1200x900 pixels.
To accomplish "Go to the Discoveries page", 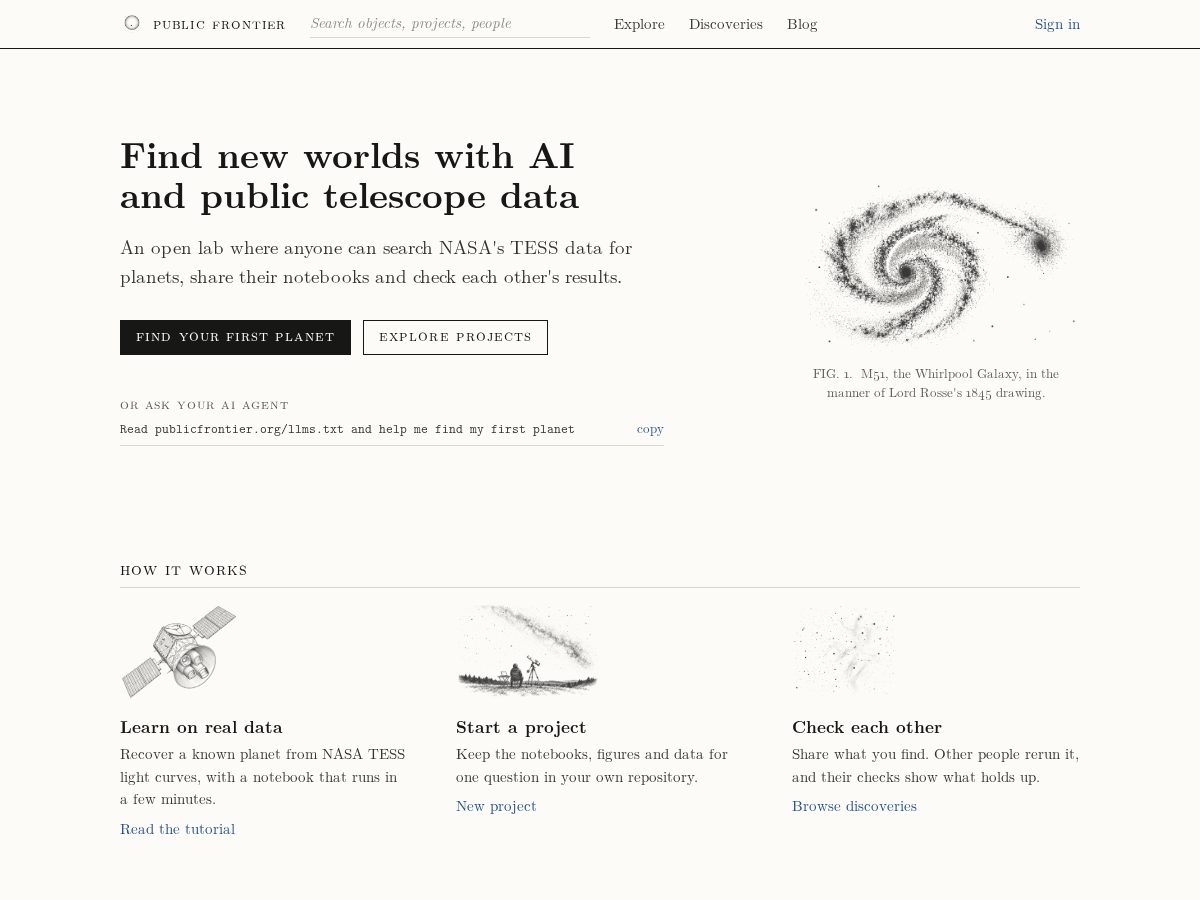I will (x=726, y=24).
